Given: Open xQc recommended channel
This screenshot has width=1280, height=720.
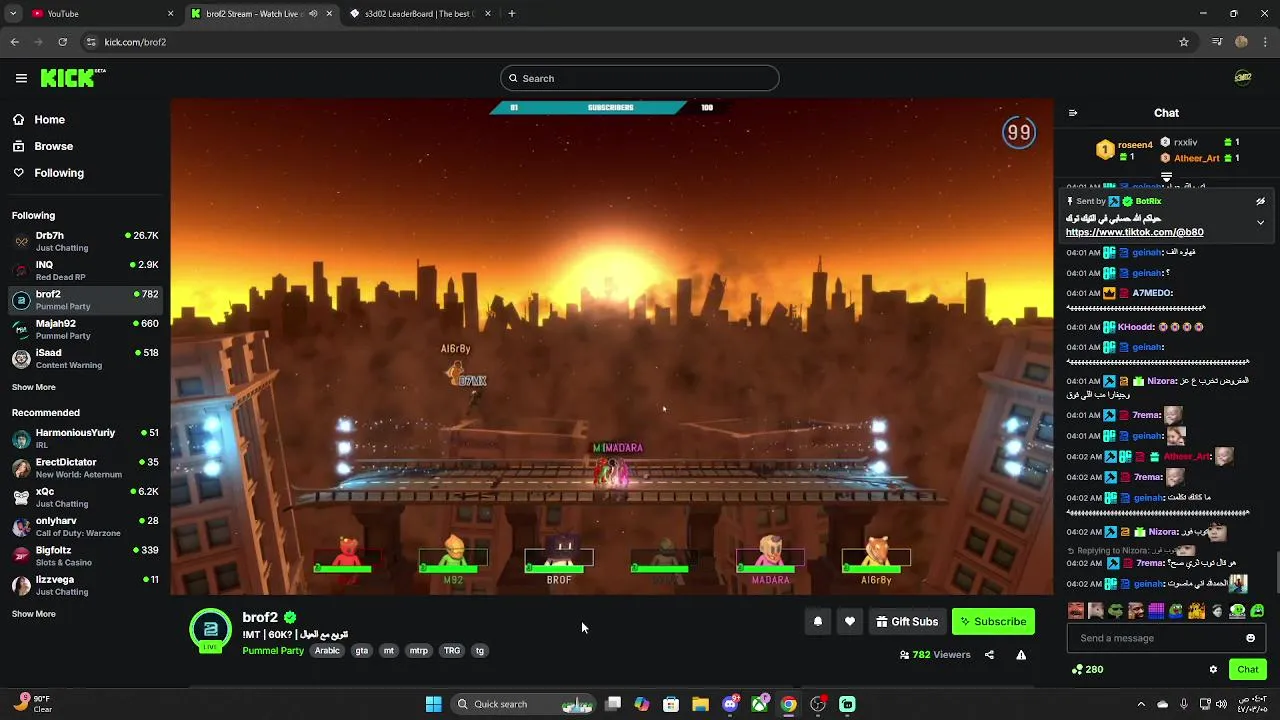Looking at the screenshot, I should [85, 497].
